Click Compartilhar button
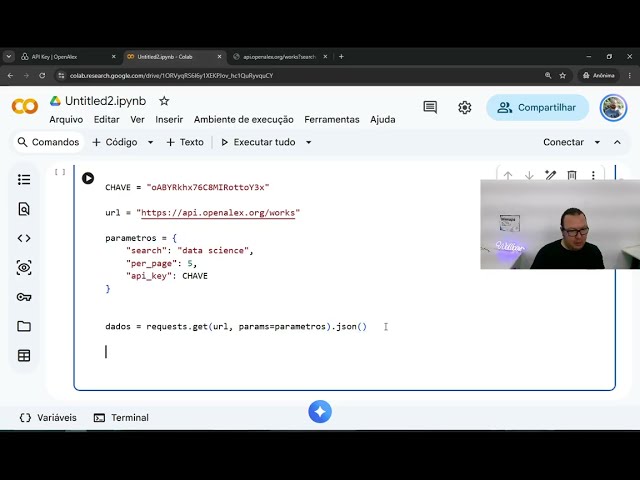This screenshot has height=480, width=640. coord(537,107)
